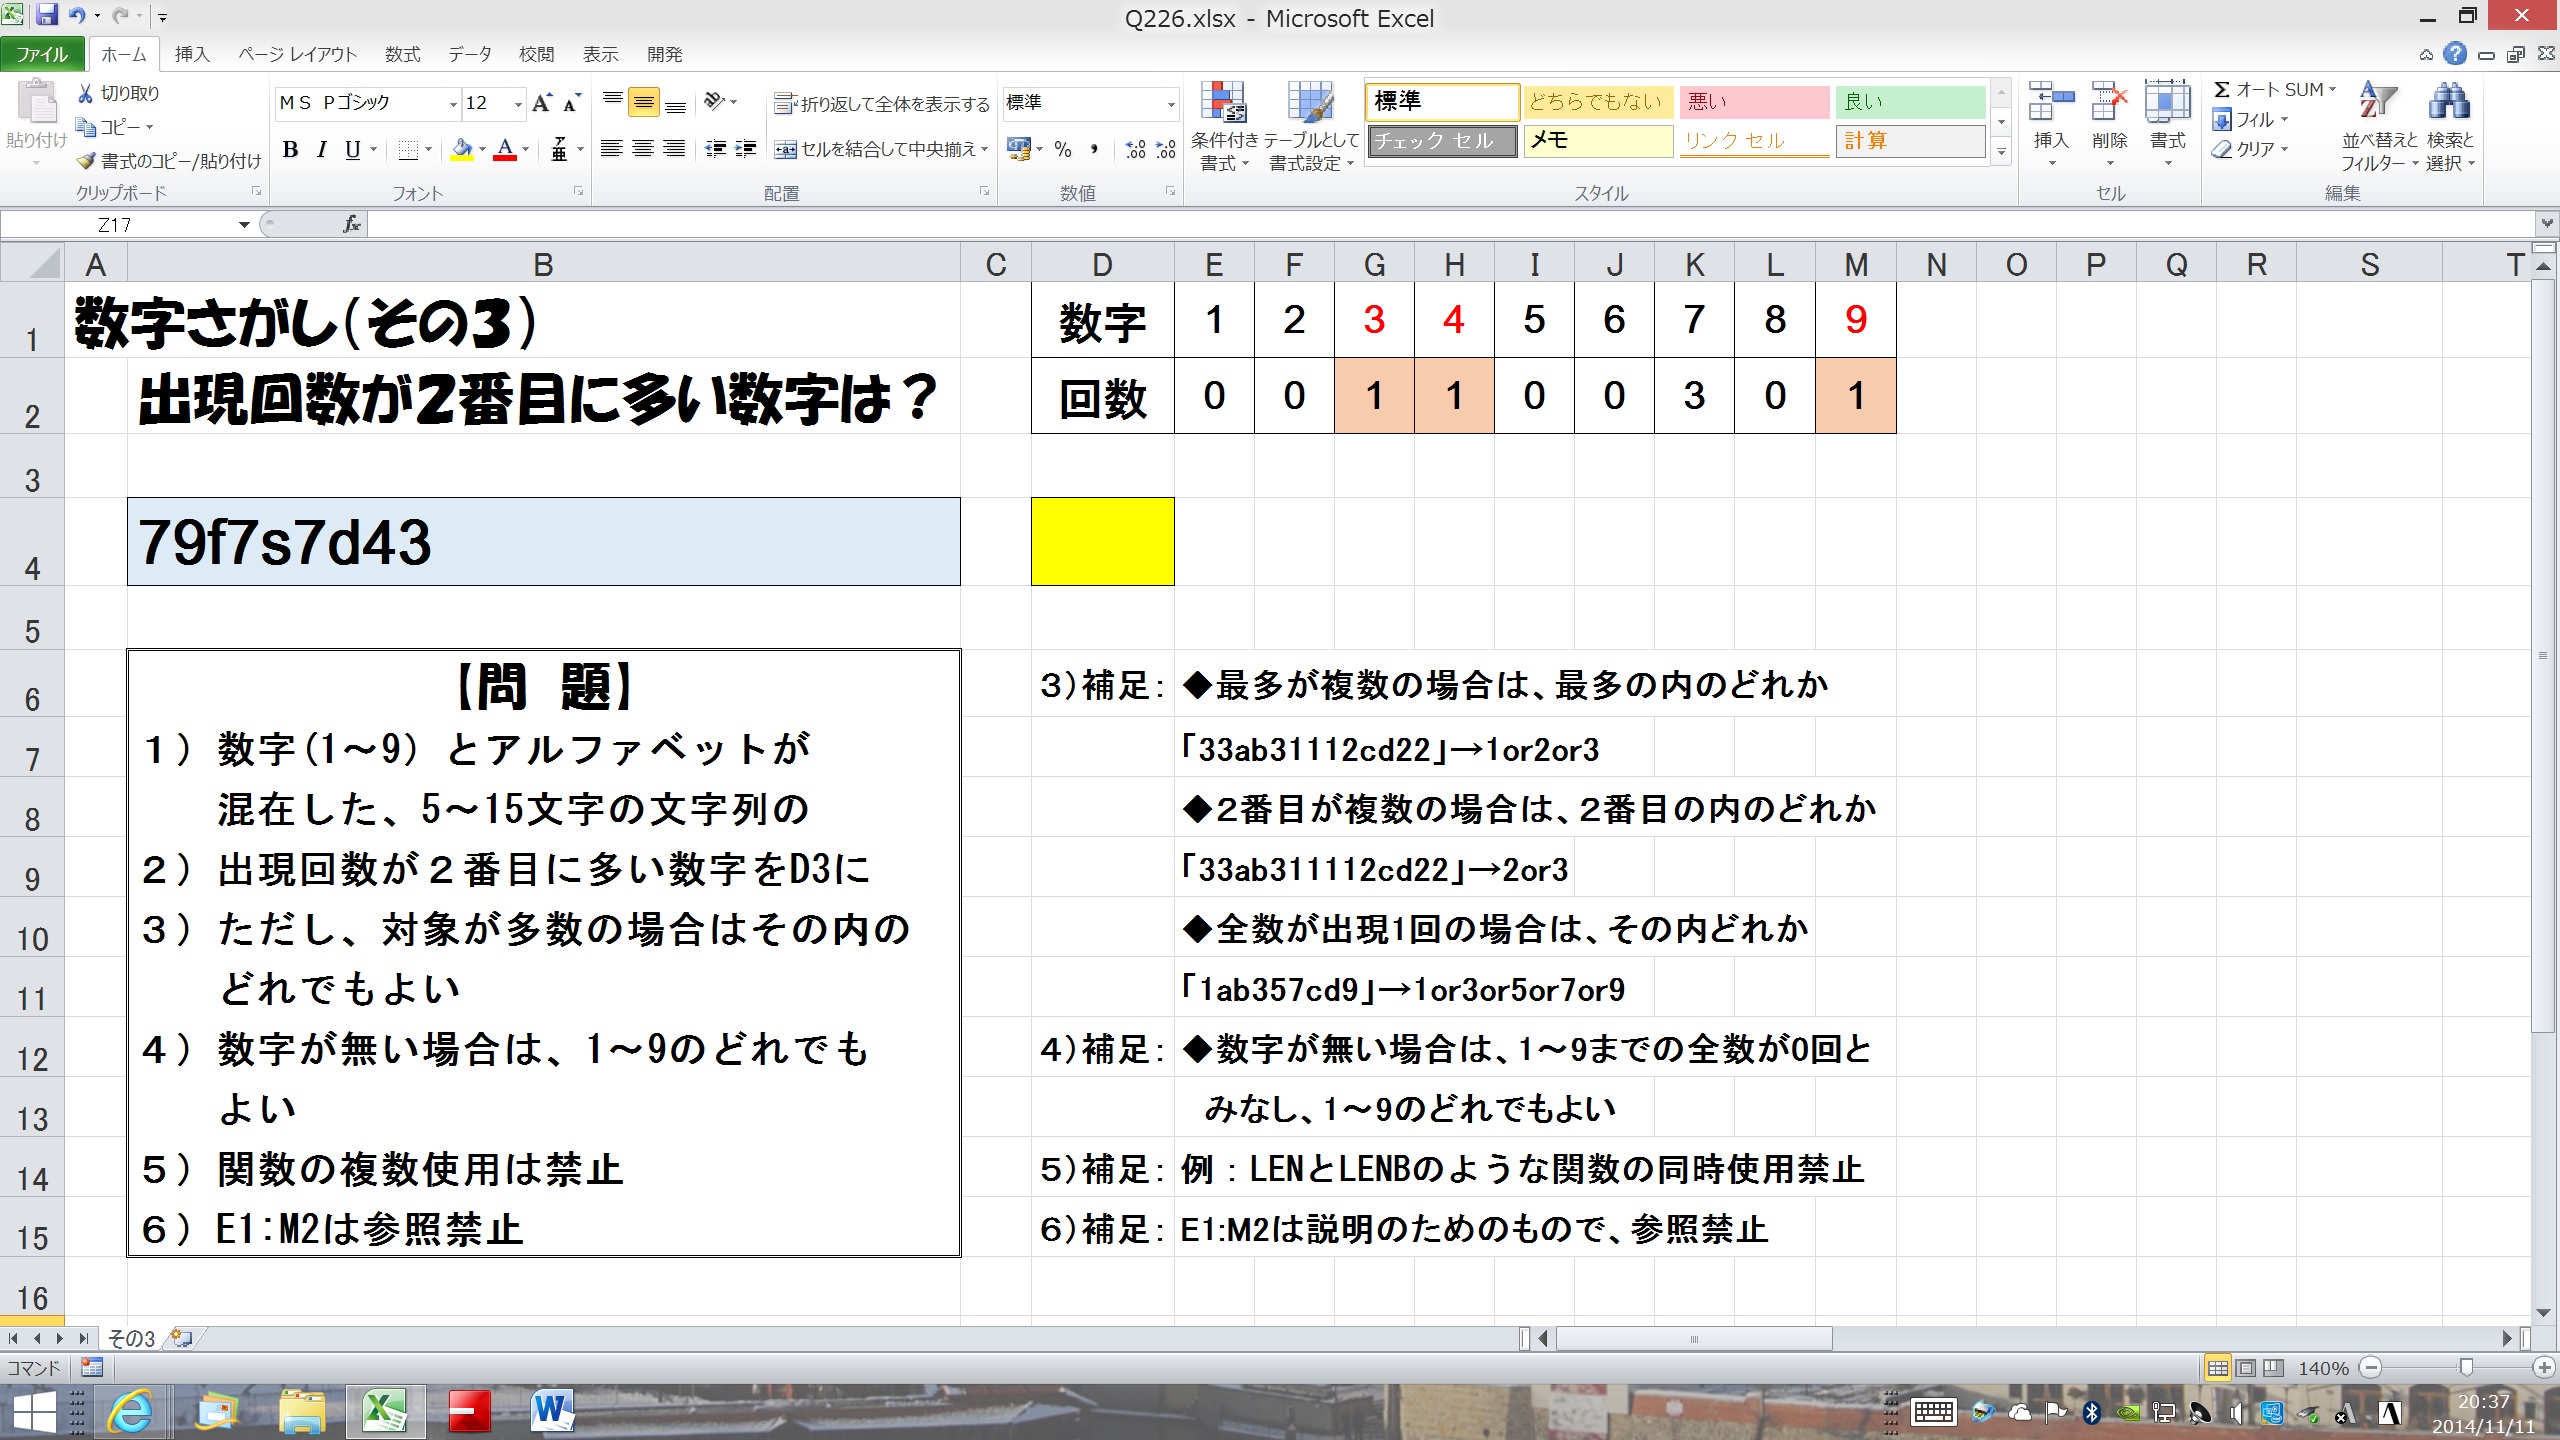Toggle macro recording button in status bar
This screenshot has width=2560, height=1440.
92,1367
